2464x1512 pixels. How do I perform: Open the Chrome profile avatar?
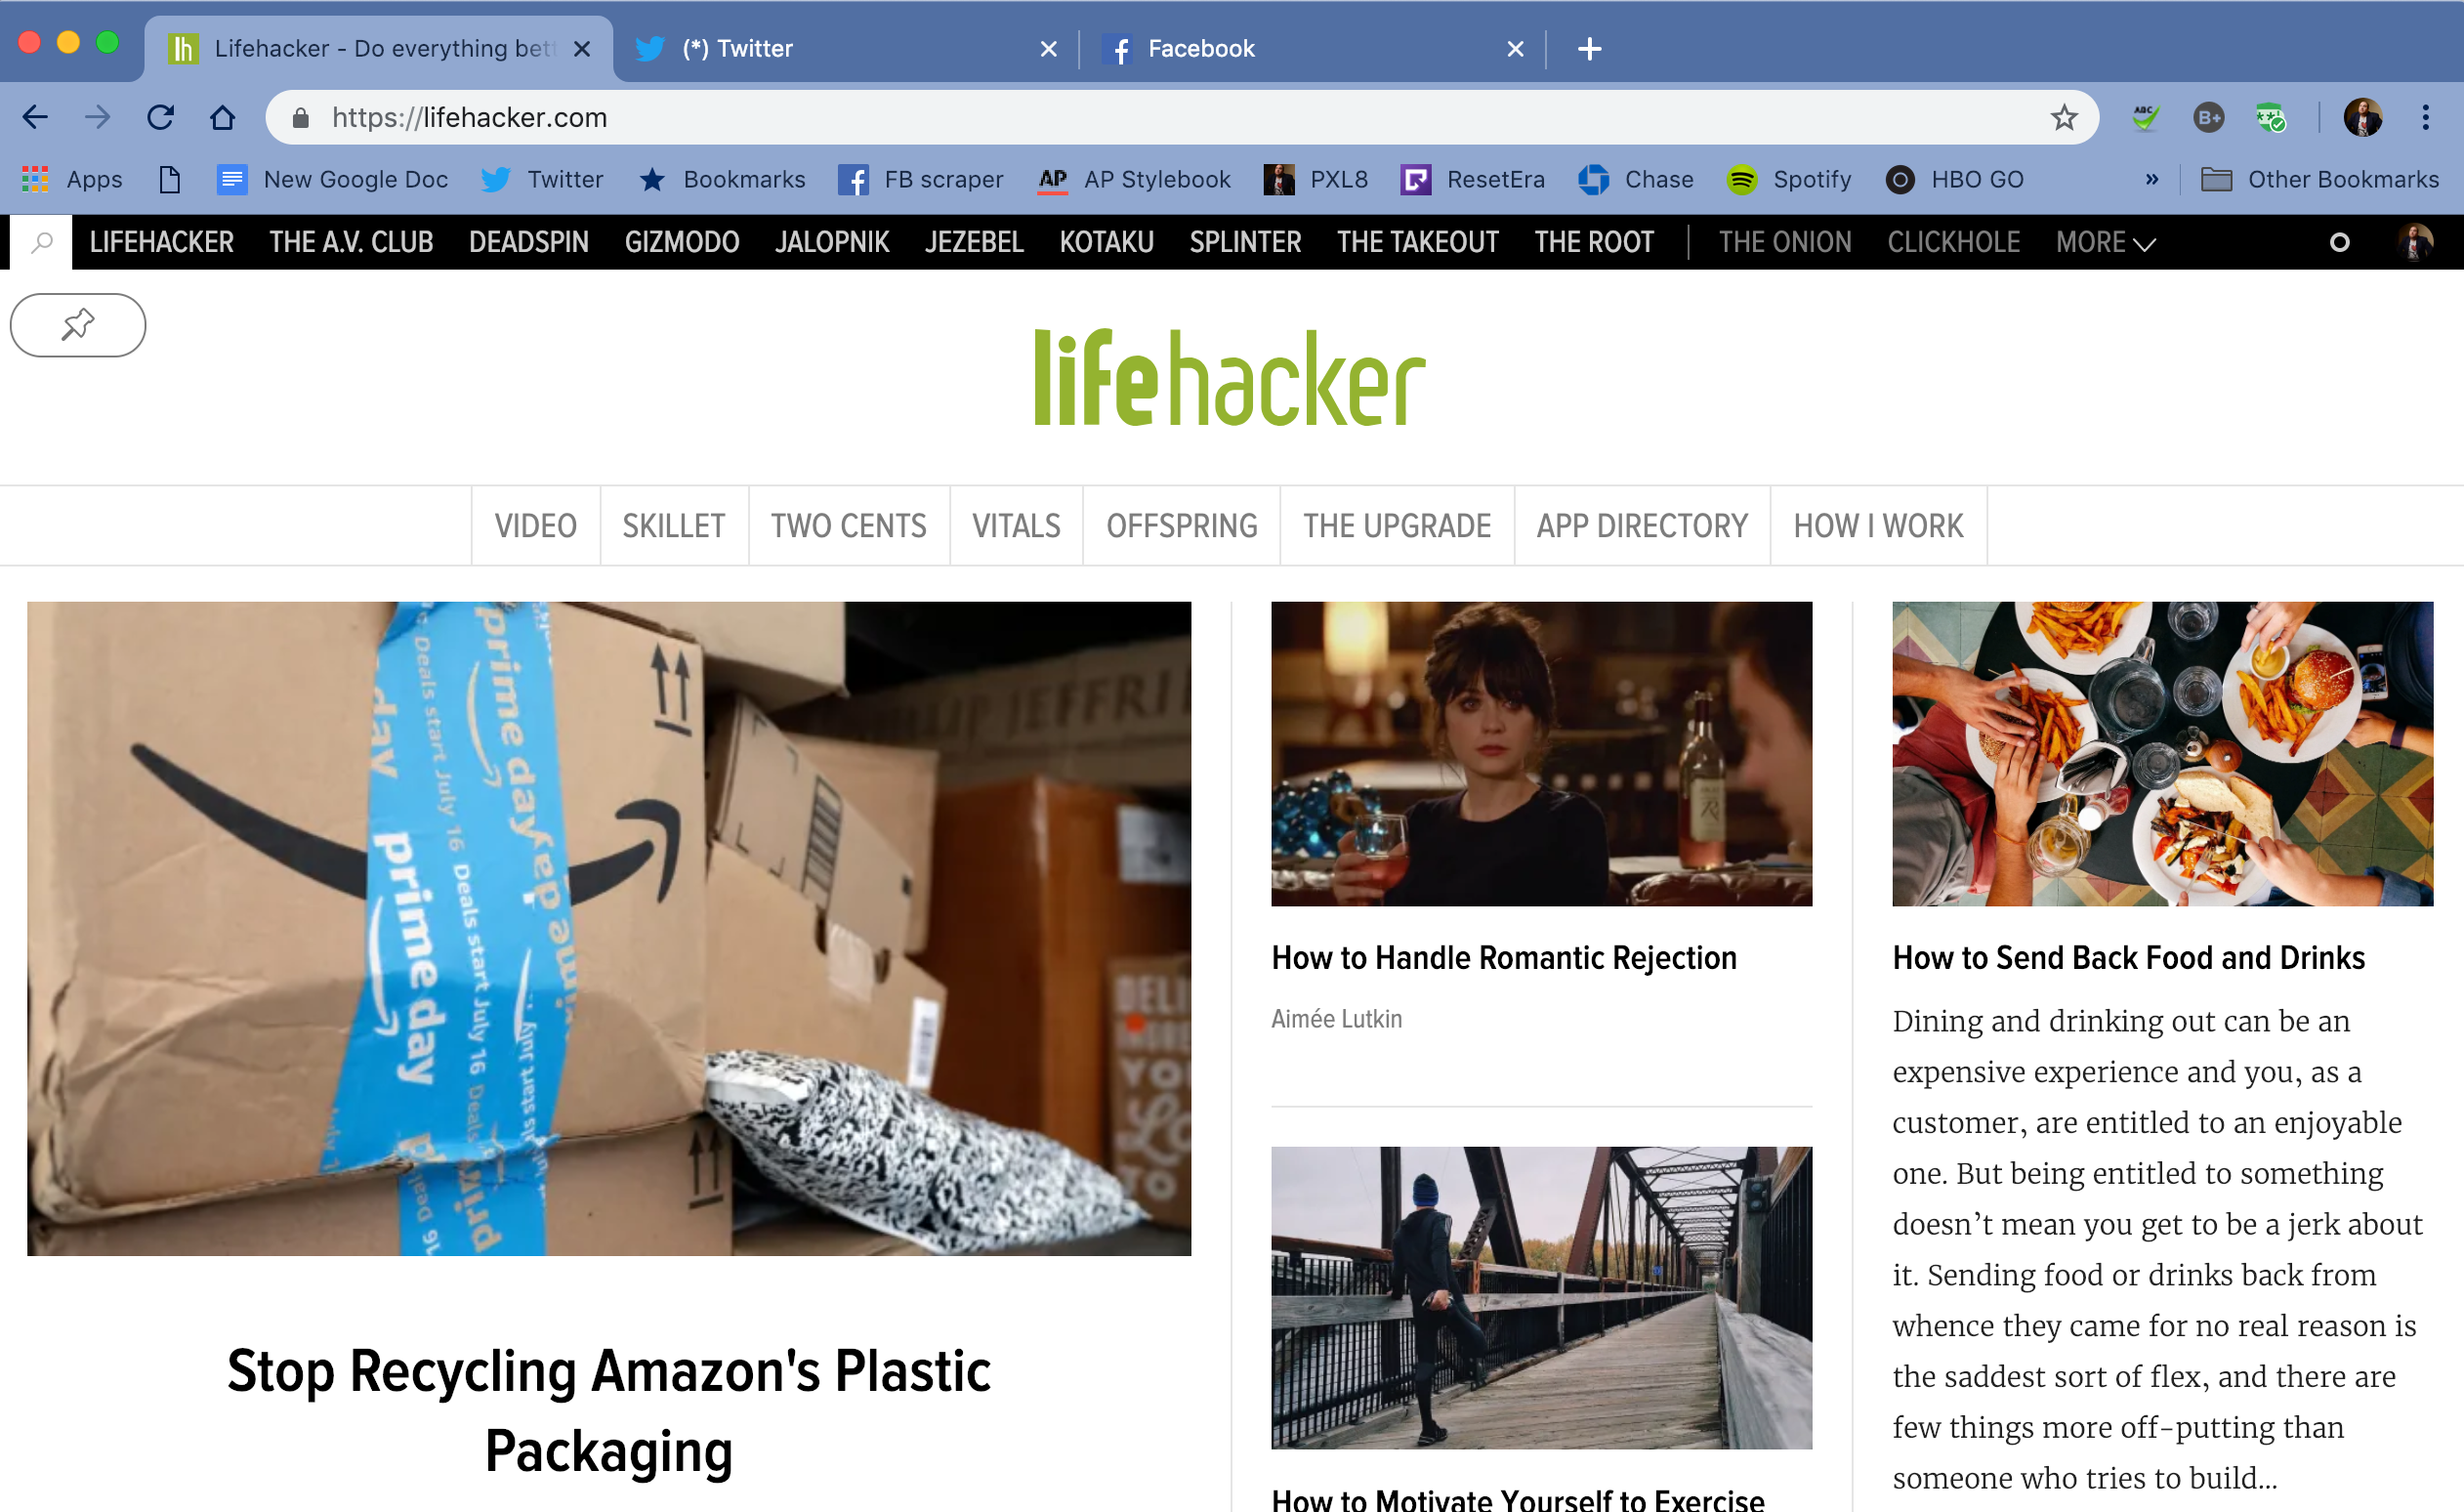point(2363,118)
